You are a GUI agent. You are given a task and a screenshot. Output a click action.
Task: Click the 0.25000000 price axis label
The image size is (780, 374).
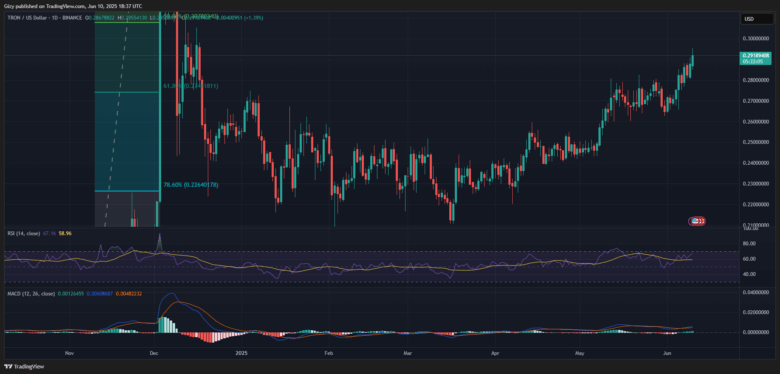(756, 142)
